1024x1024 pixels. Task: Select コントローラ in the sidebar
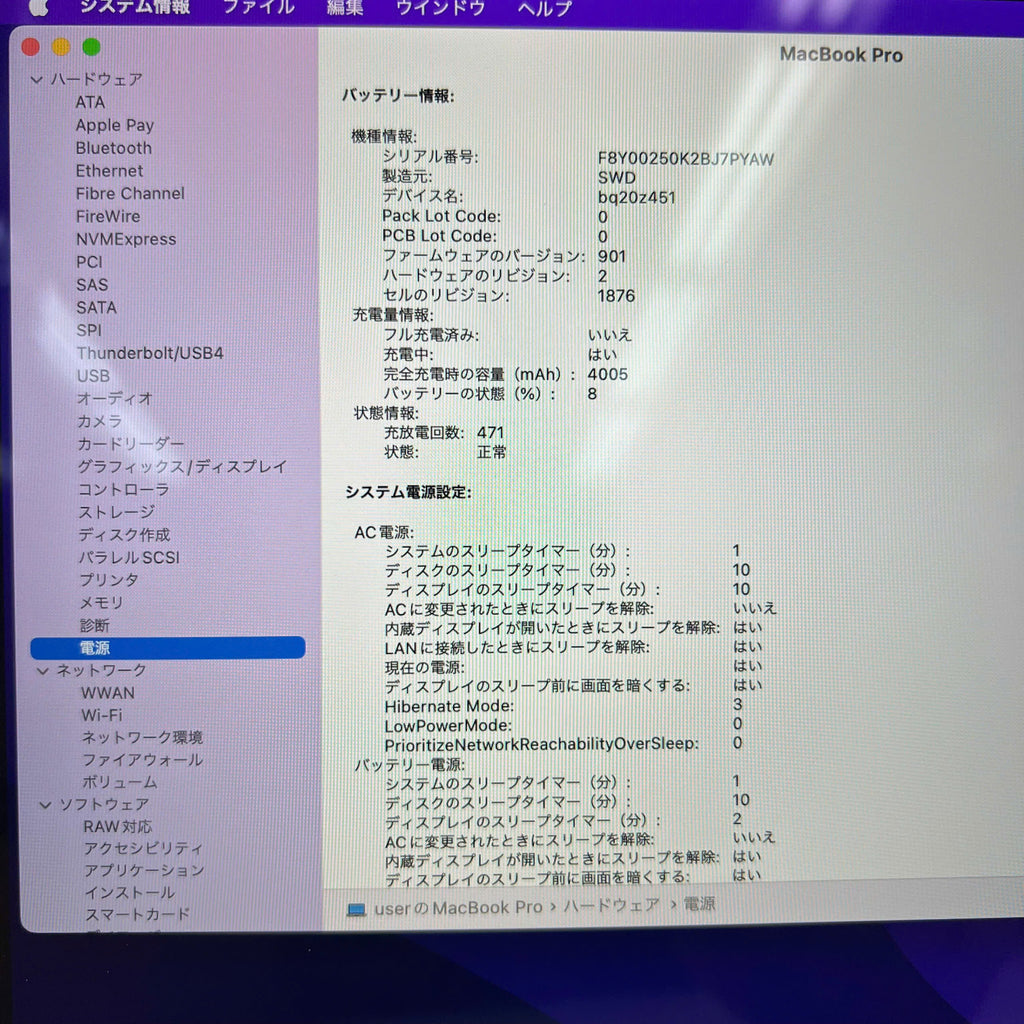click(x=124, y=490)
